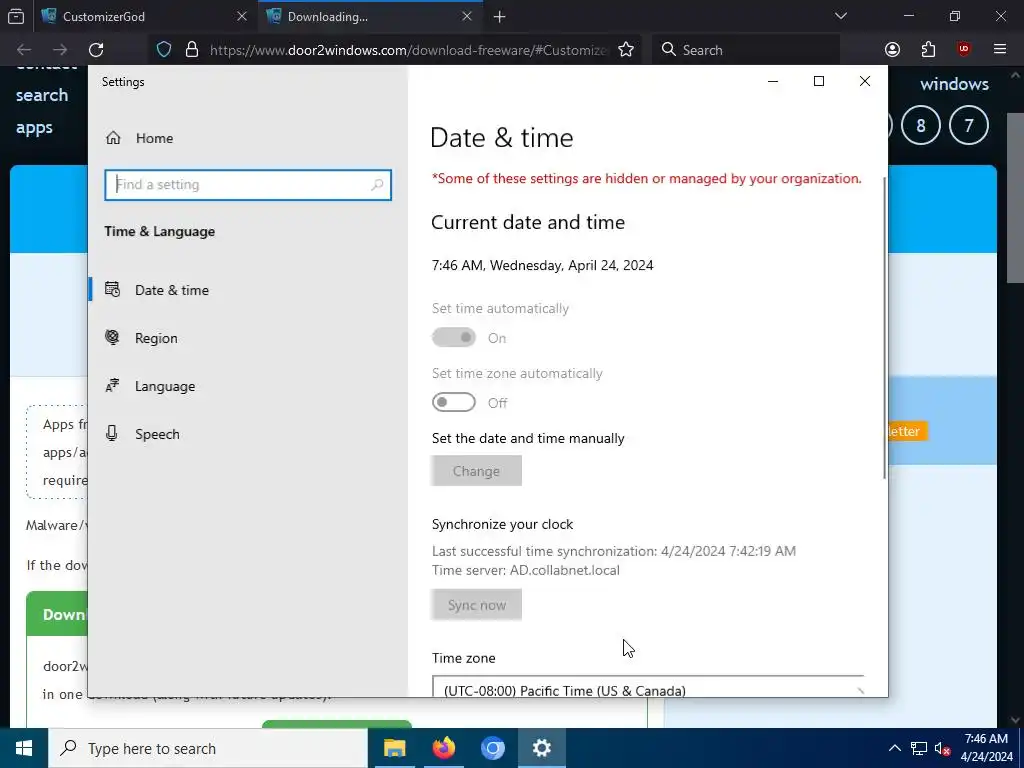This screenshot has width=1024, height=768.
Task: Select the Windows 7 circle filter
Action: tap(968, 125)
